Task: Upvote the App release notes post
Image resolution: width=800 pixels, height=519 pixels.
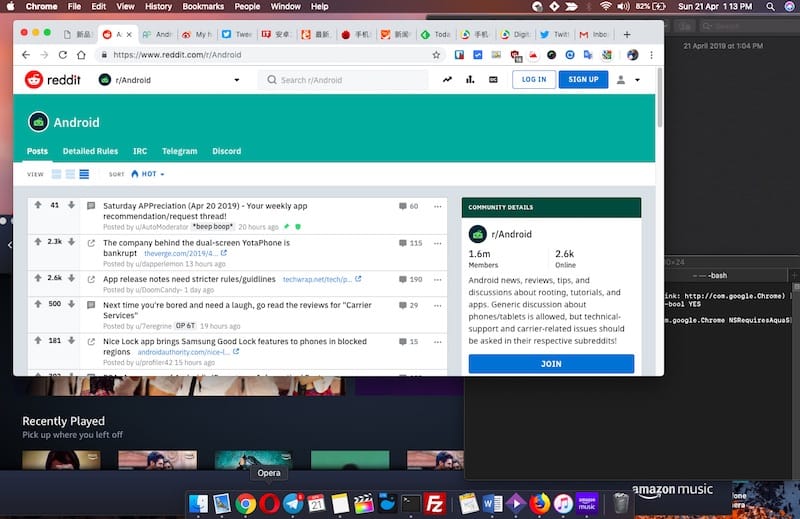Action: point(38,278)
